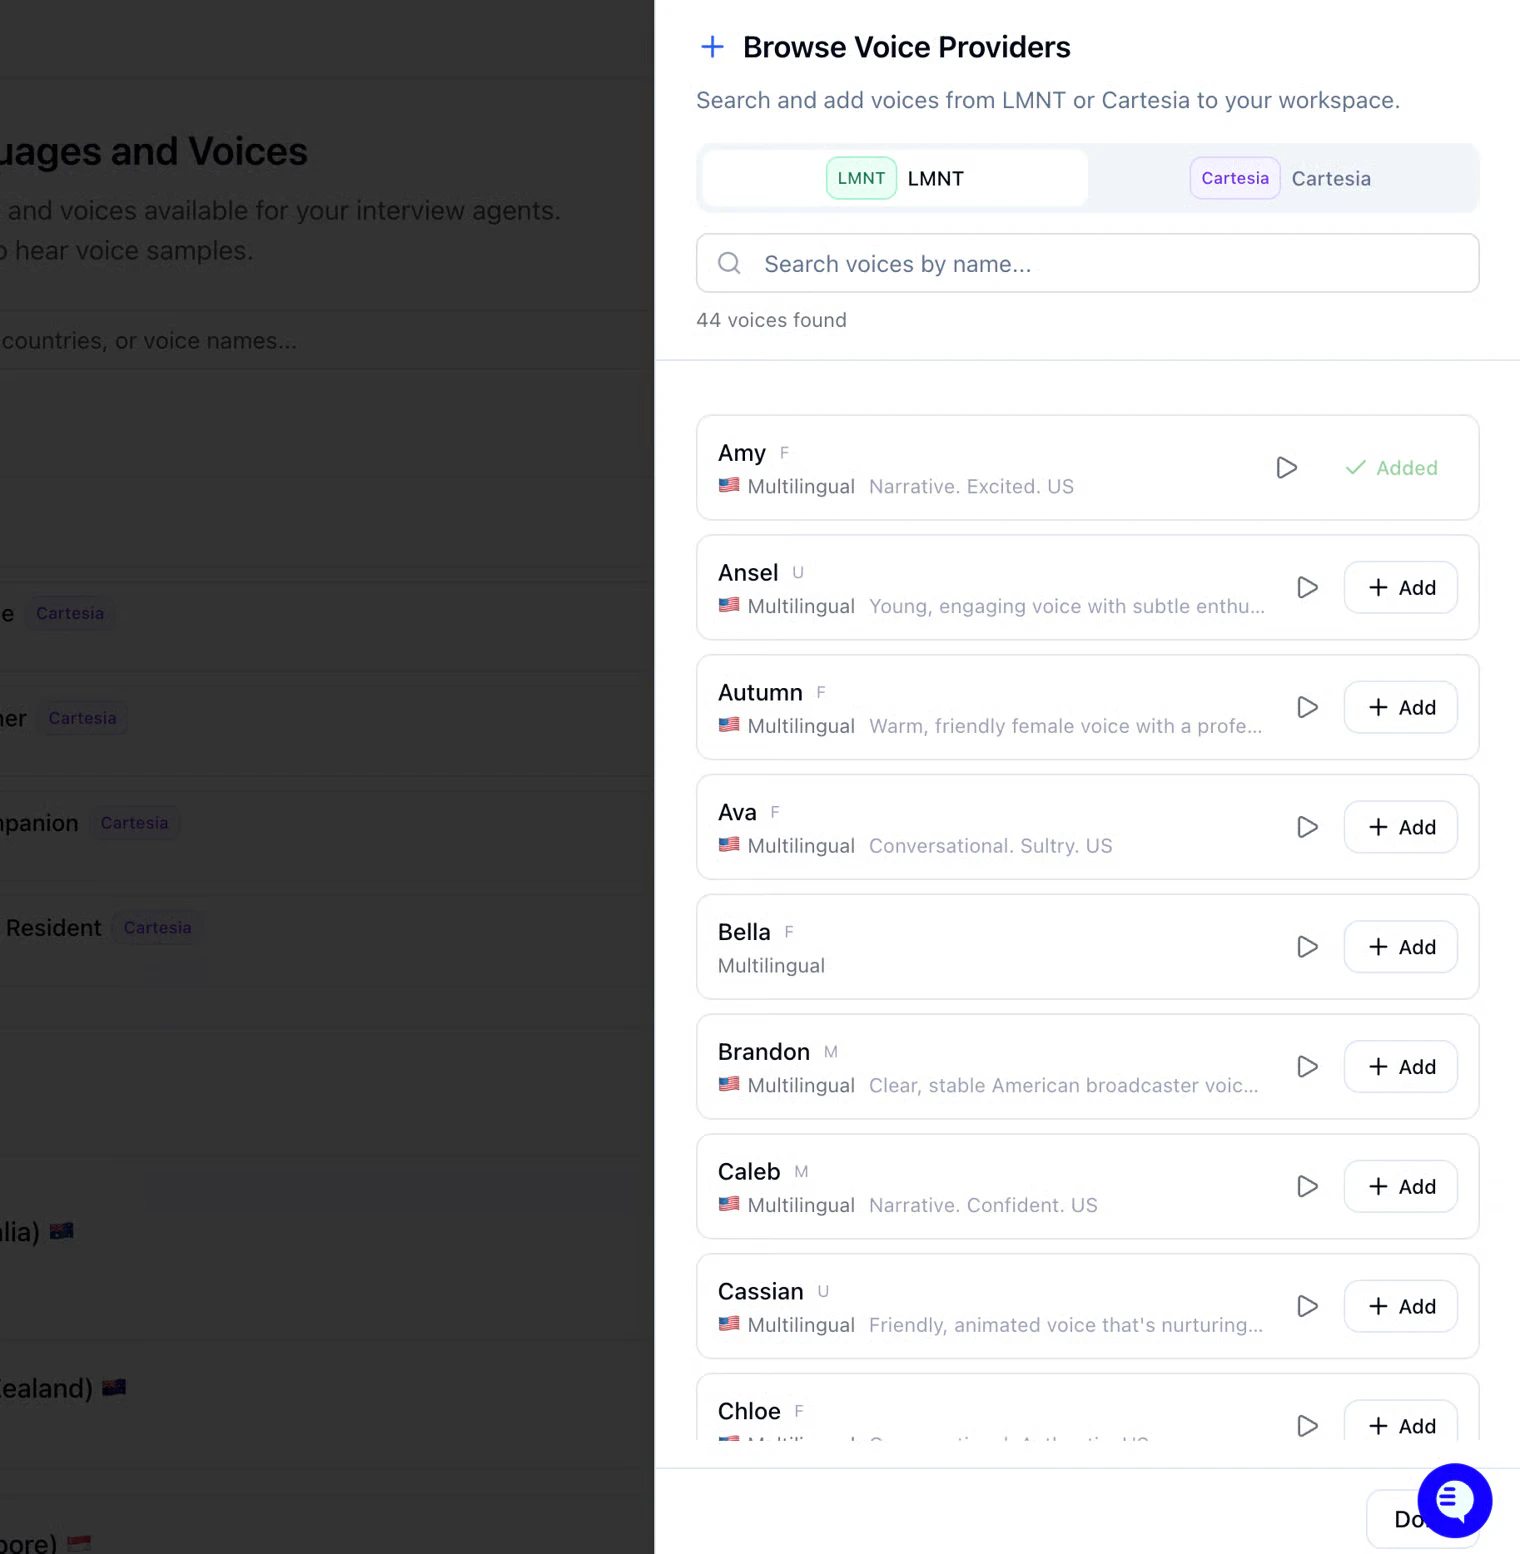
Task: Add the Cassian voice
Action: 1400,1307
